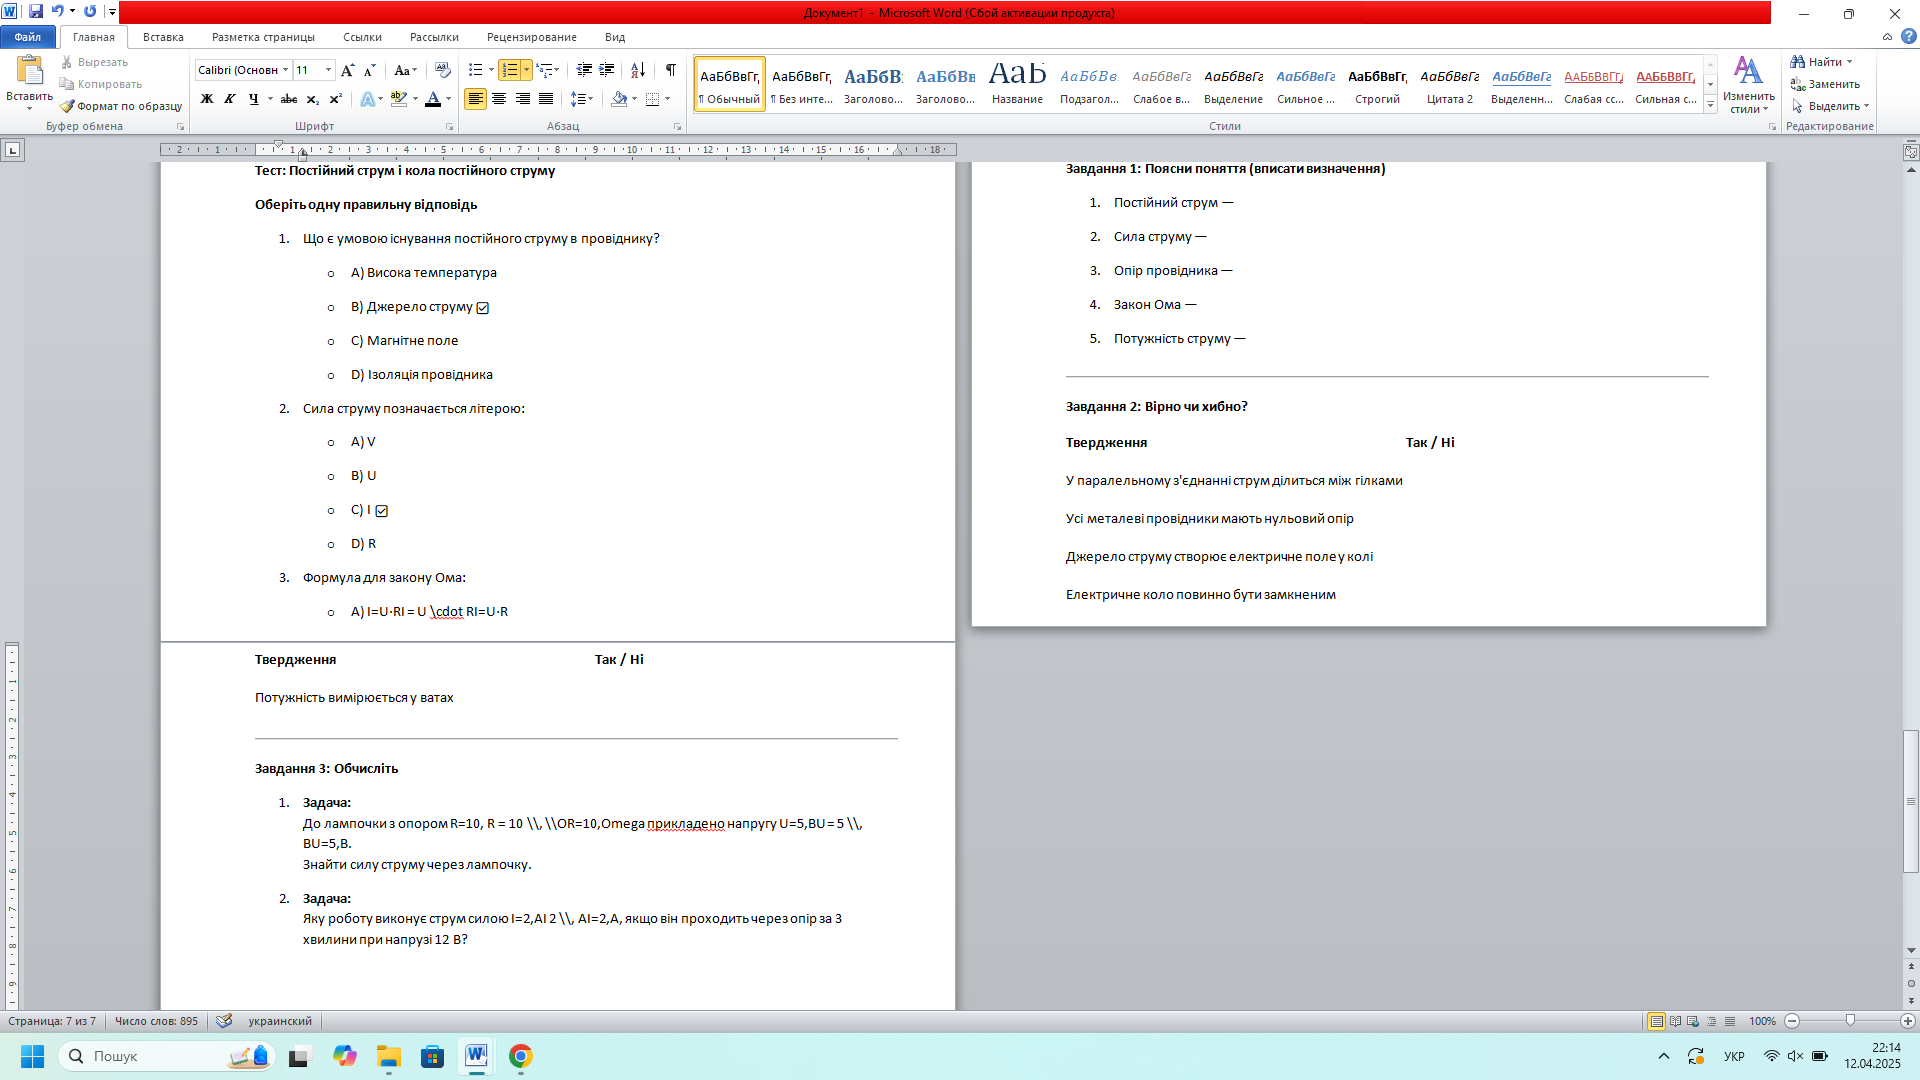
Task: Switch to Print Layout view
Action: pos(1657,1021)
